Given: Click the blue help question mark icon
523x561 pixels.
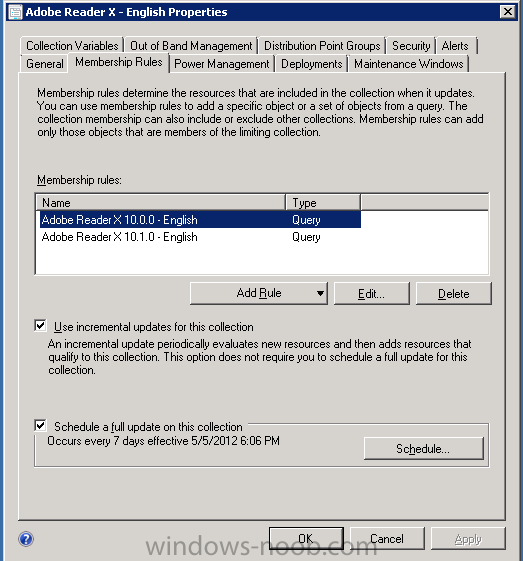Looking at the screenshot, I should point(26,539).
